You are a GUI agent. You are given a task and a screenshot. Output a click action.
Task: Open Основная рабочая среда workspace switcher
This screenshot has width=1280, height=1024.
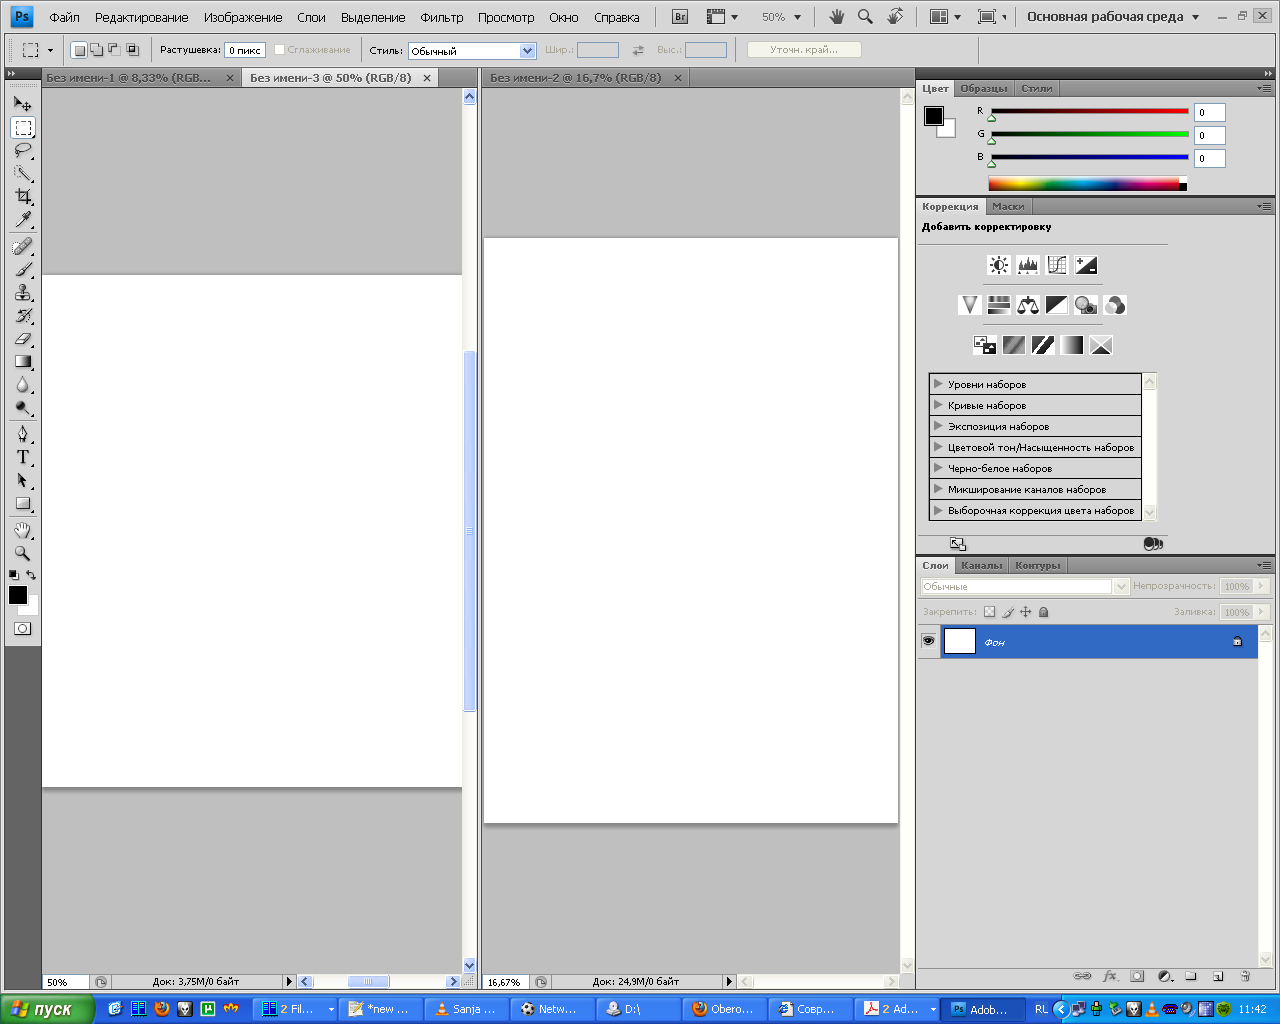(1112, 17)
